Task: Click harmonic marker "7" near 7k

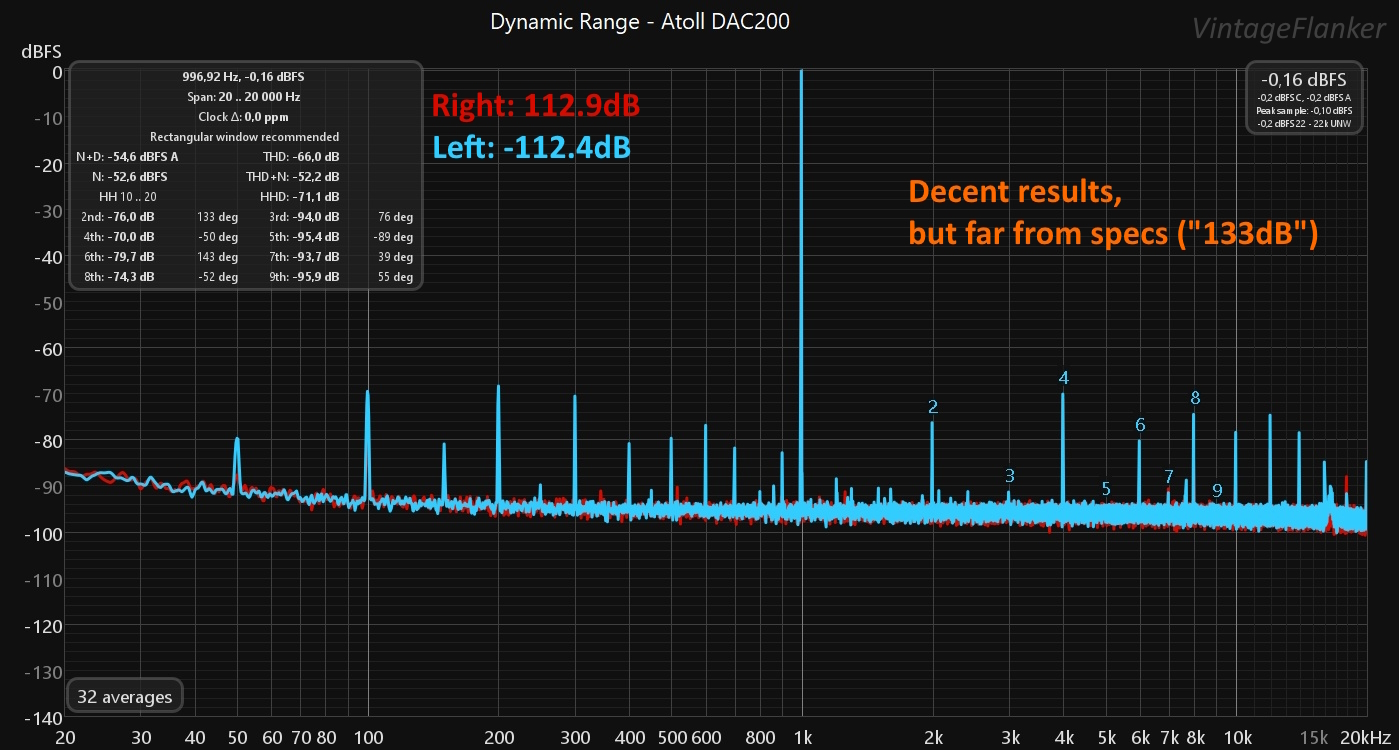Action: click(x=1169, y=476)
